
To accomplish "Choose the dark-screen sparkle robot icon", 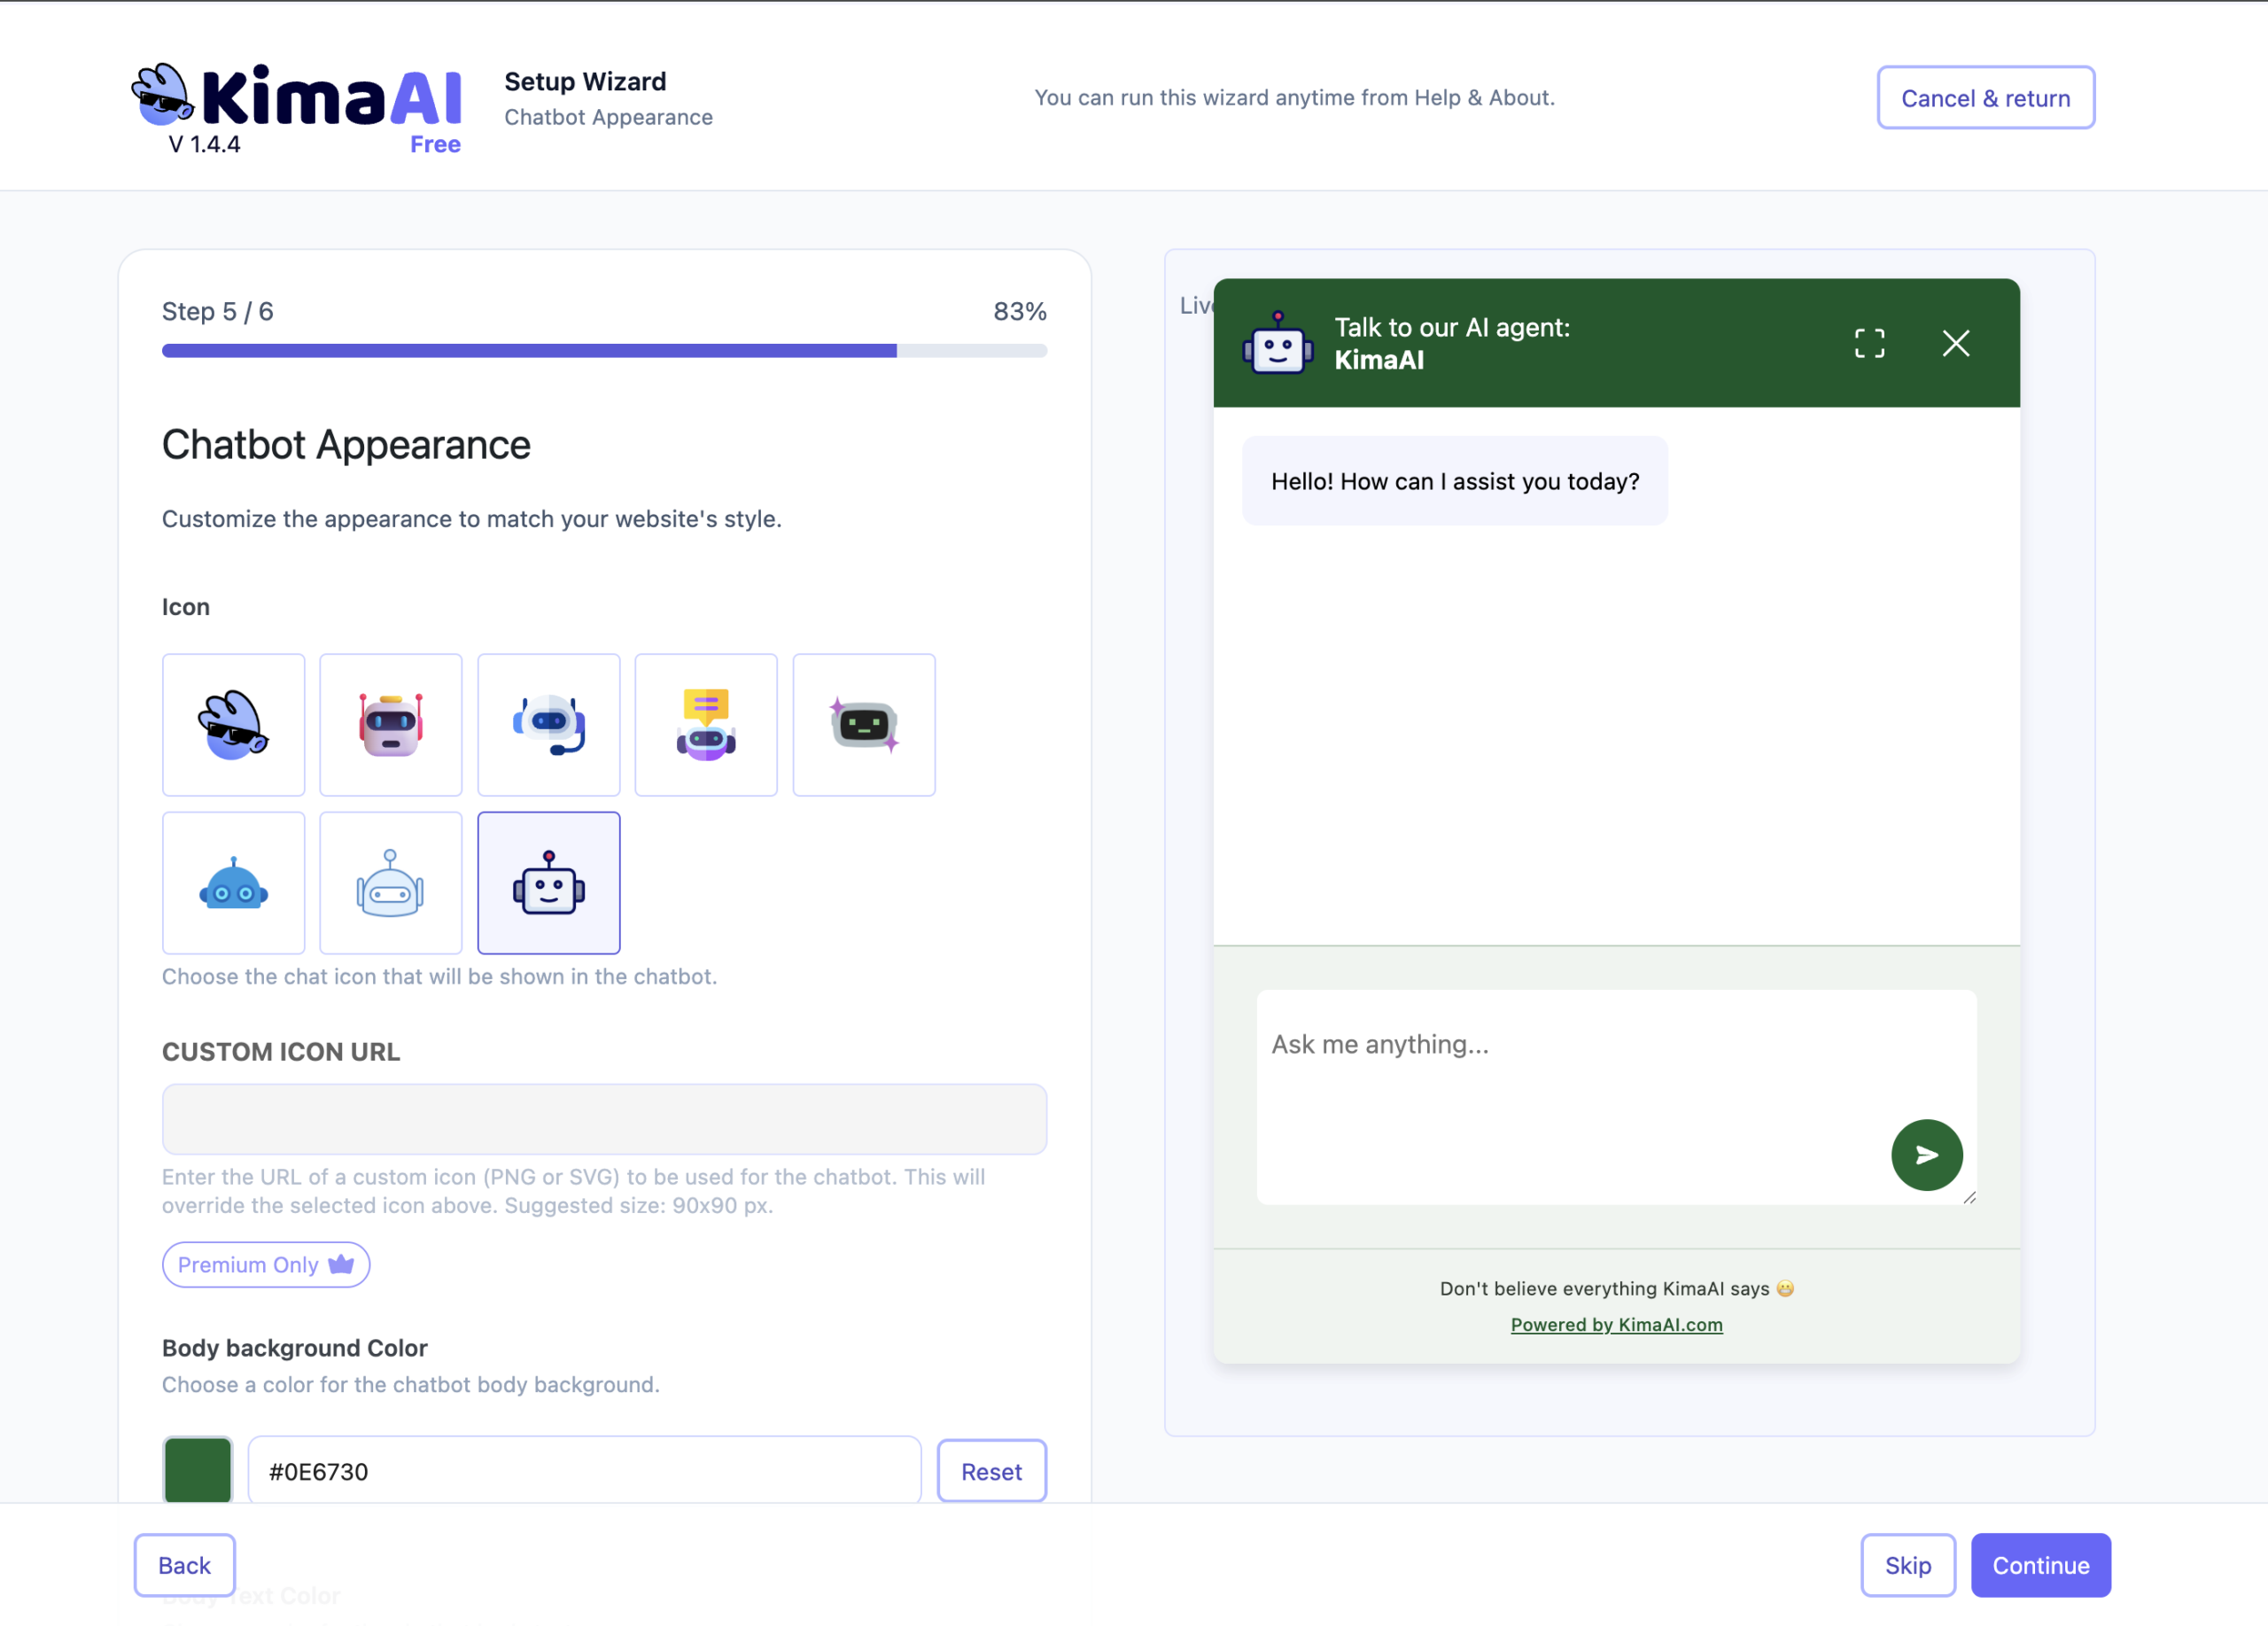I will tap(864, 725).
